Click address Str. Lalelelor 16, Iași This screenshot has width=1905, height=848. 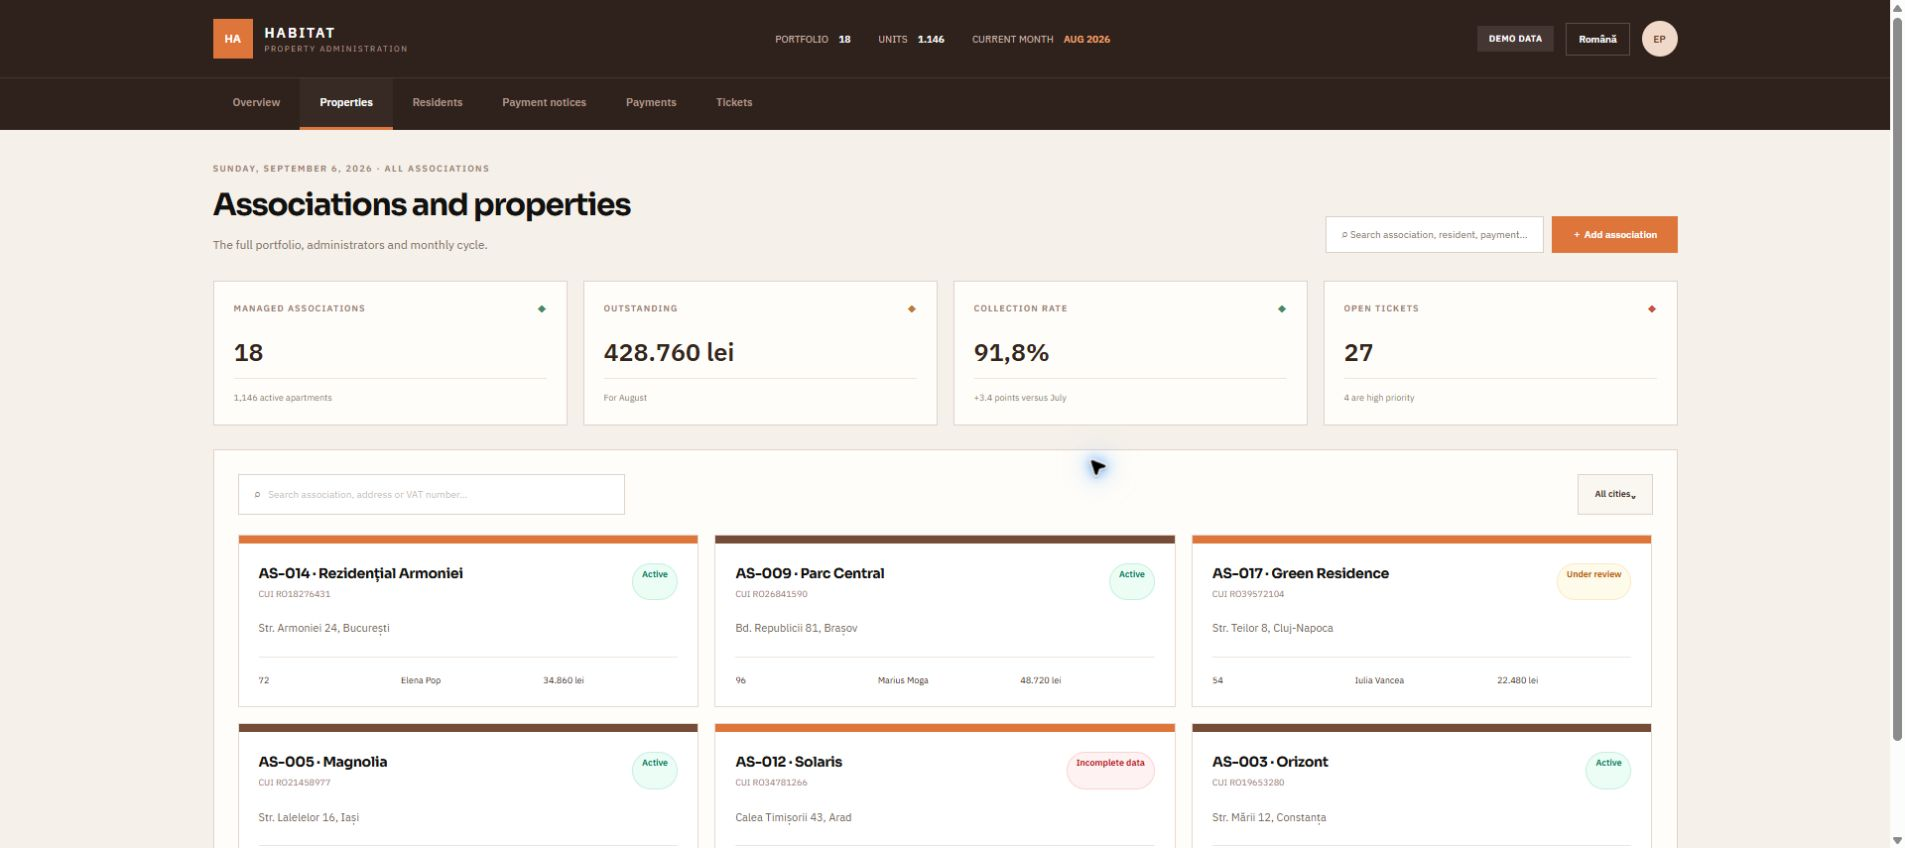(x=308, y=818)
